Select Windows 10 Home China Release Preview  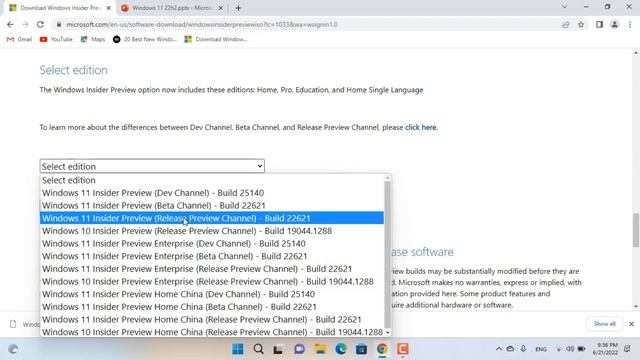tap(212, 332)
